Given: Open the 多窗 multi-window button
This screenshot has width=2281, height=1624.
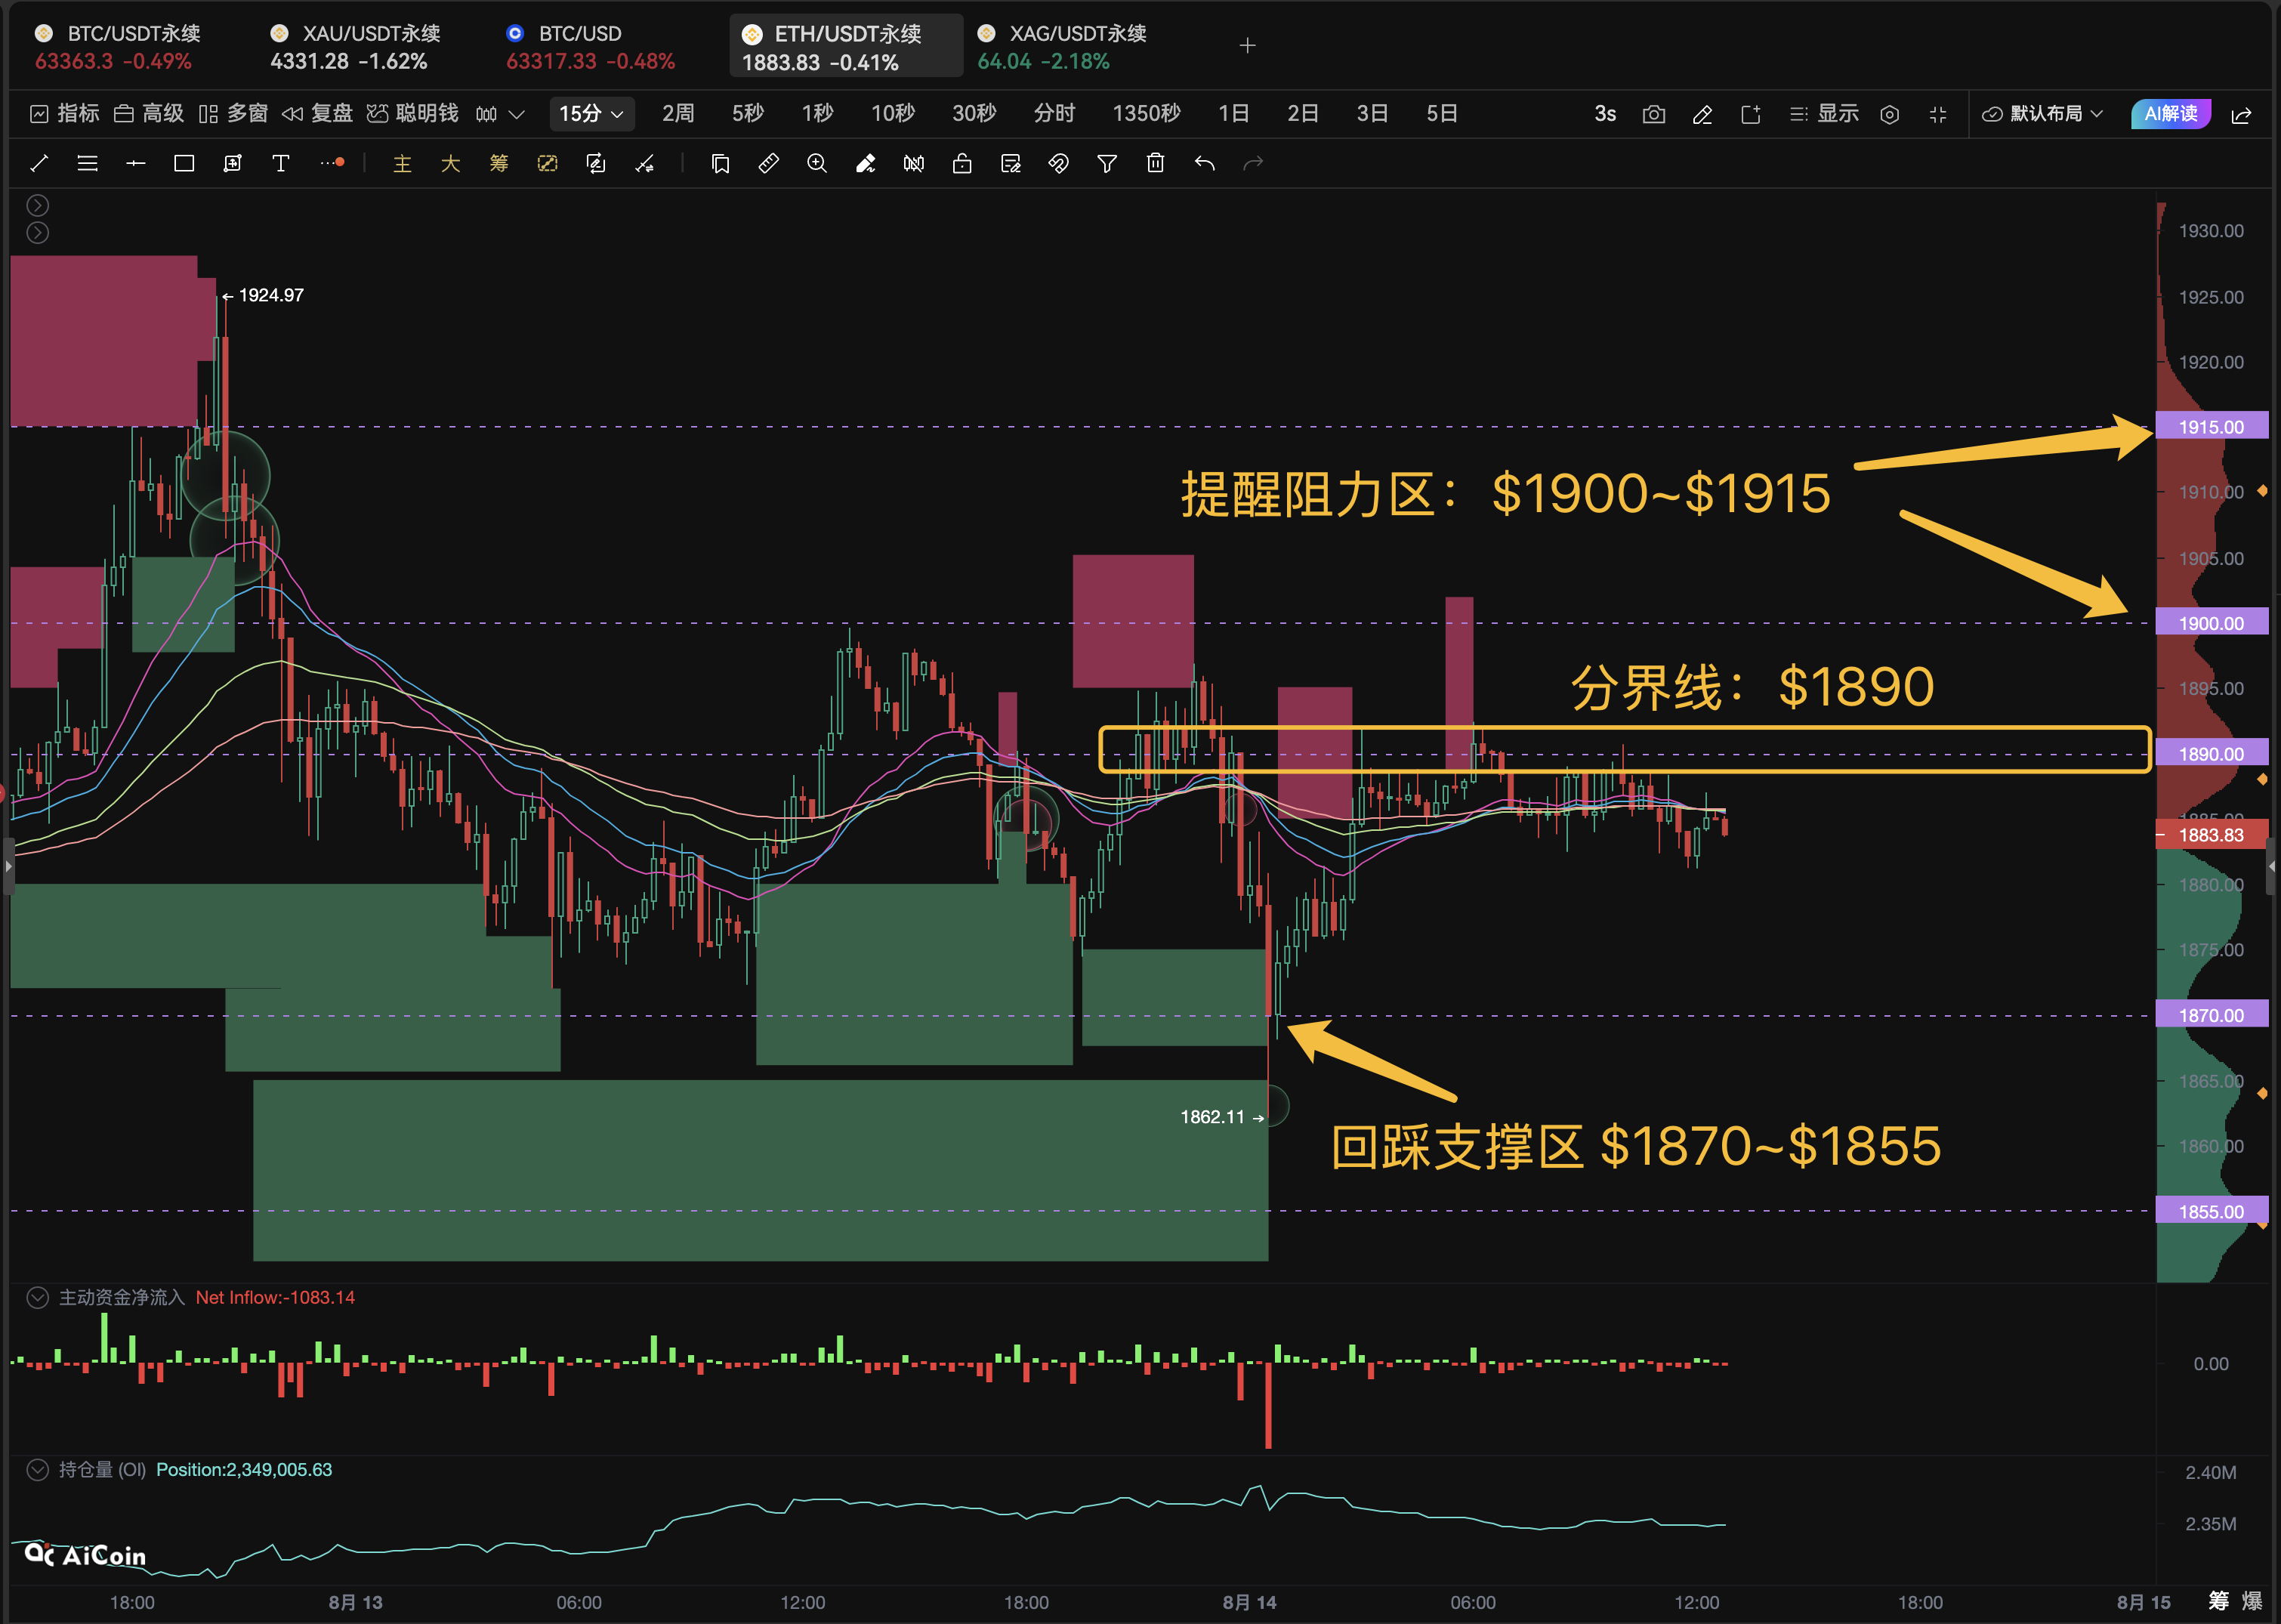Looking at the screenshot, I should tap(233, 114).
